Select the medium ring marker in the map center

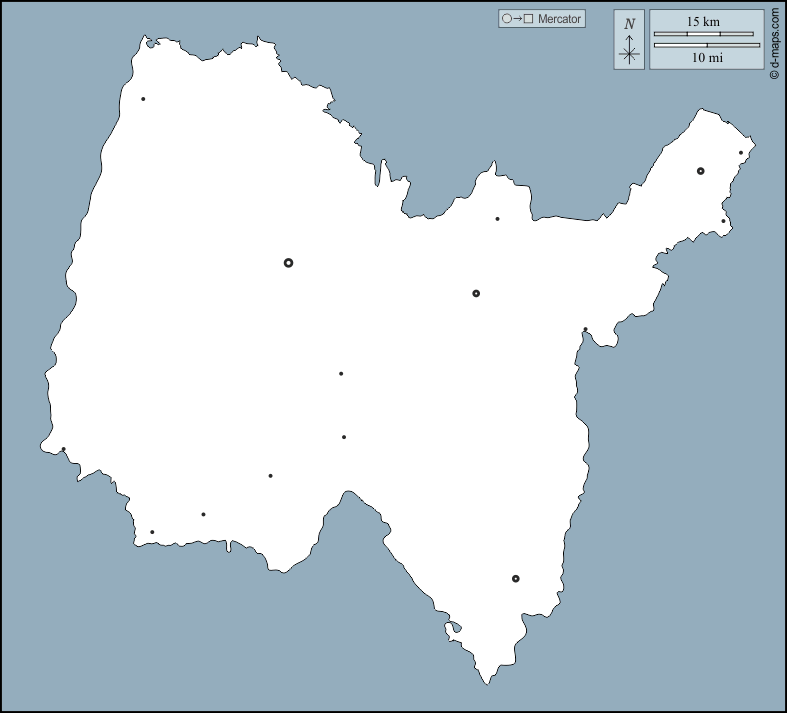point(476,293)
